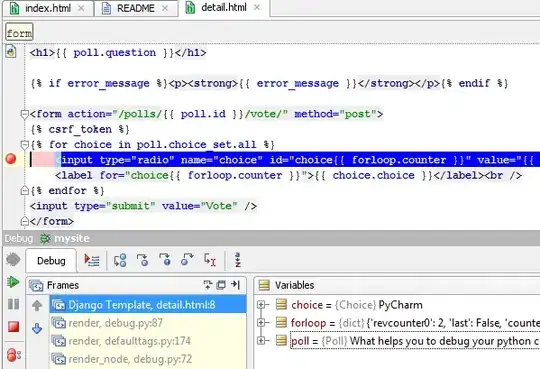The image size is (540, 369).
Task: Click the green Resume Program button
Action: (13, 282)
